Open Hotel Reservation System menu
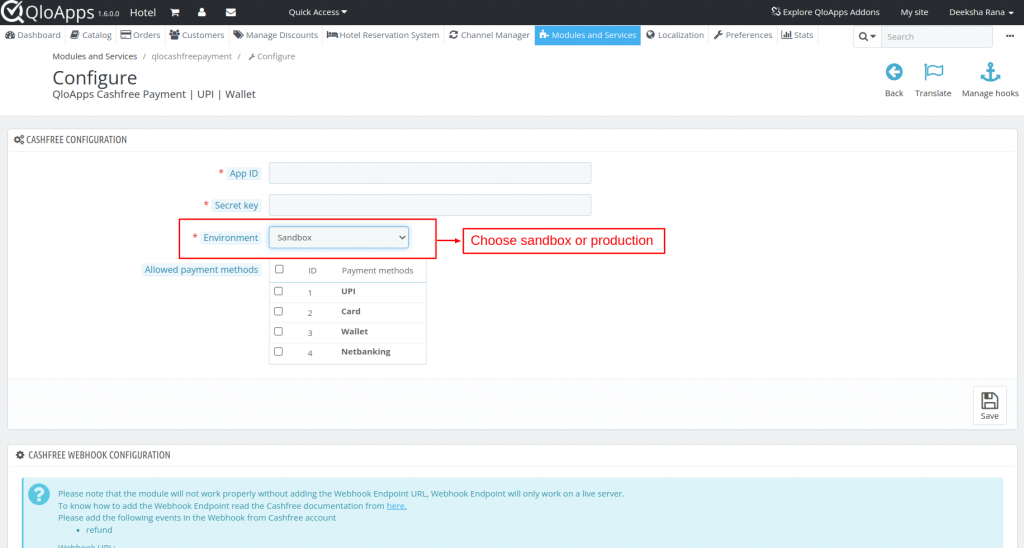Image resolution: width=1024 pixels, height=548 pixels. pyautogui.click(x=383, y=35)
